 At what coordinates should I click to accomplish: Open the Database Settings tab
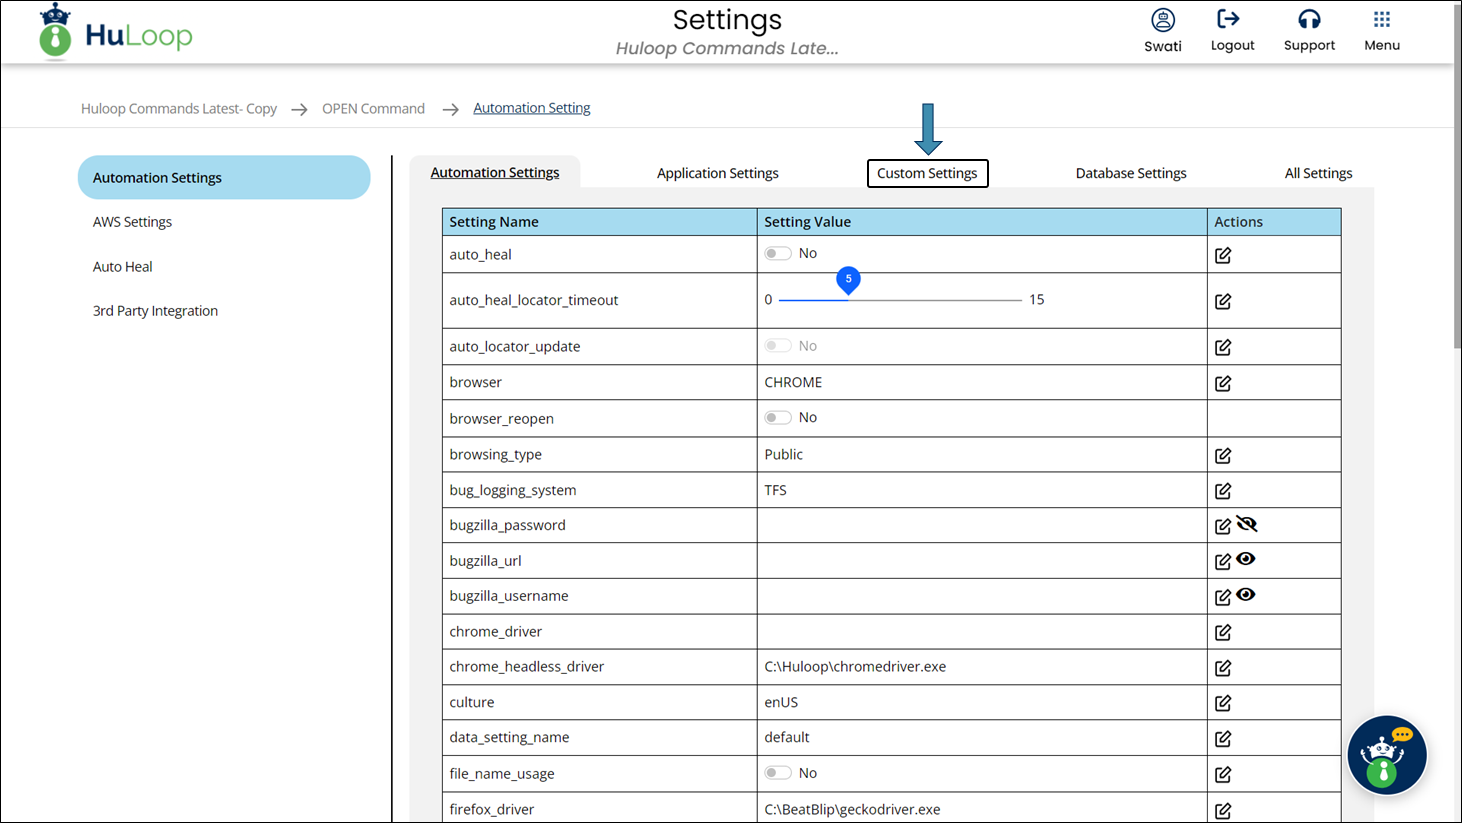point(1131,173)
